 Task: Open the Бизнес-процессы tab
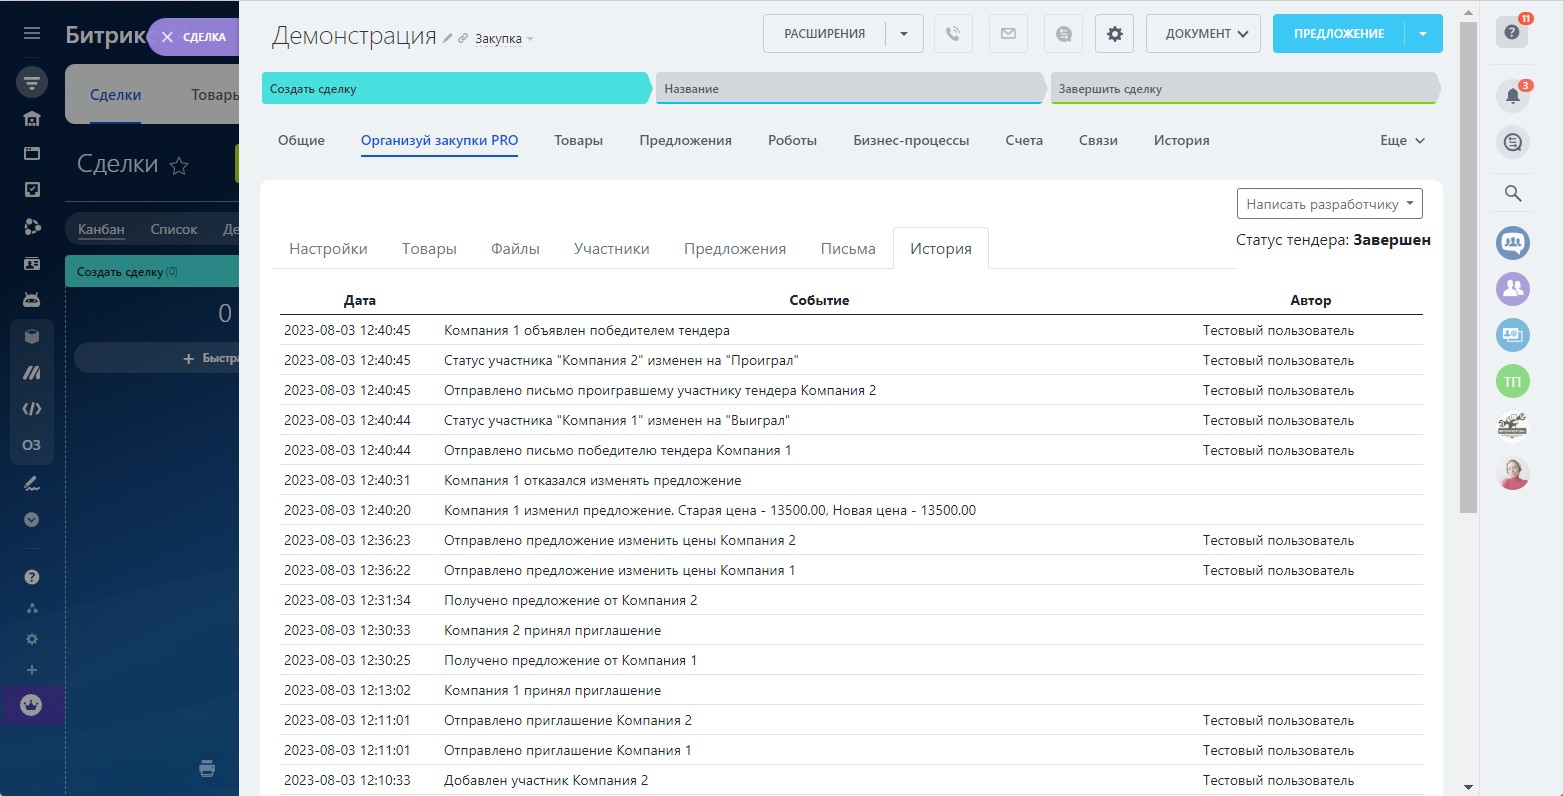(910, 141)
